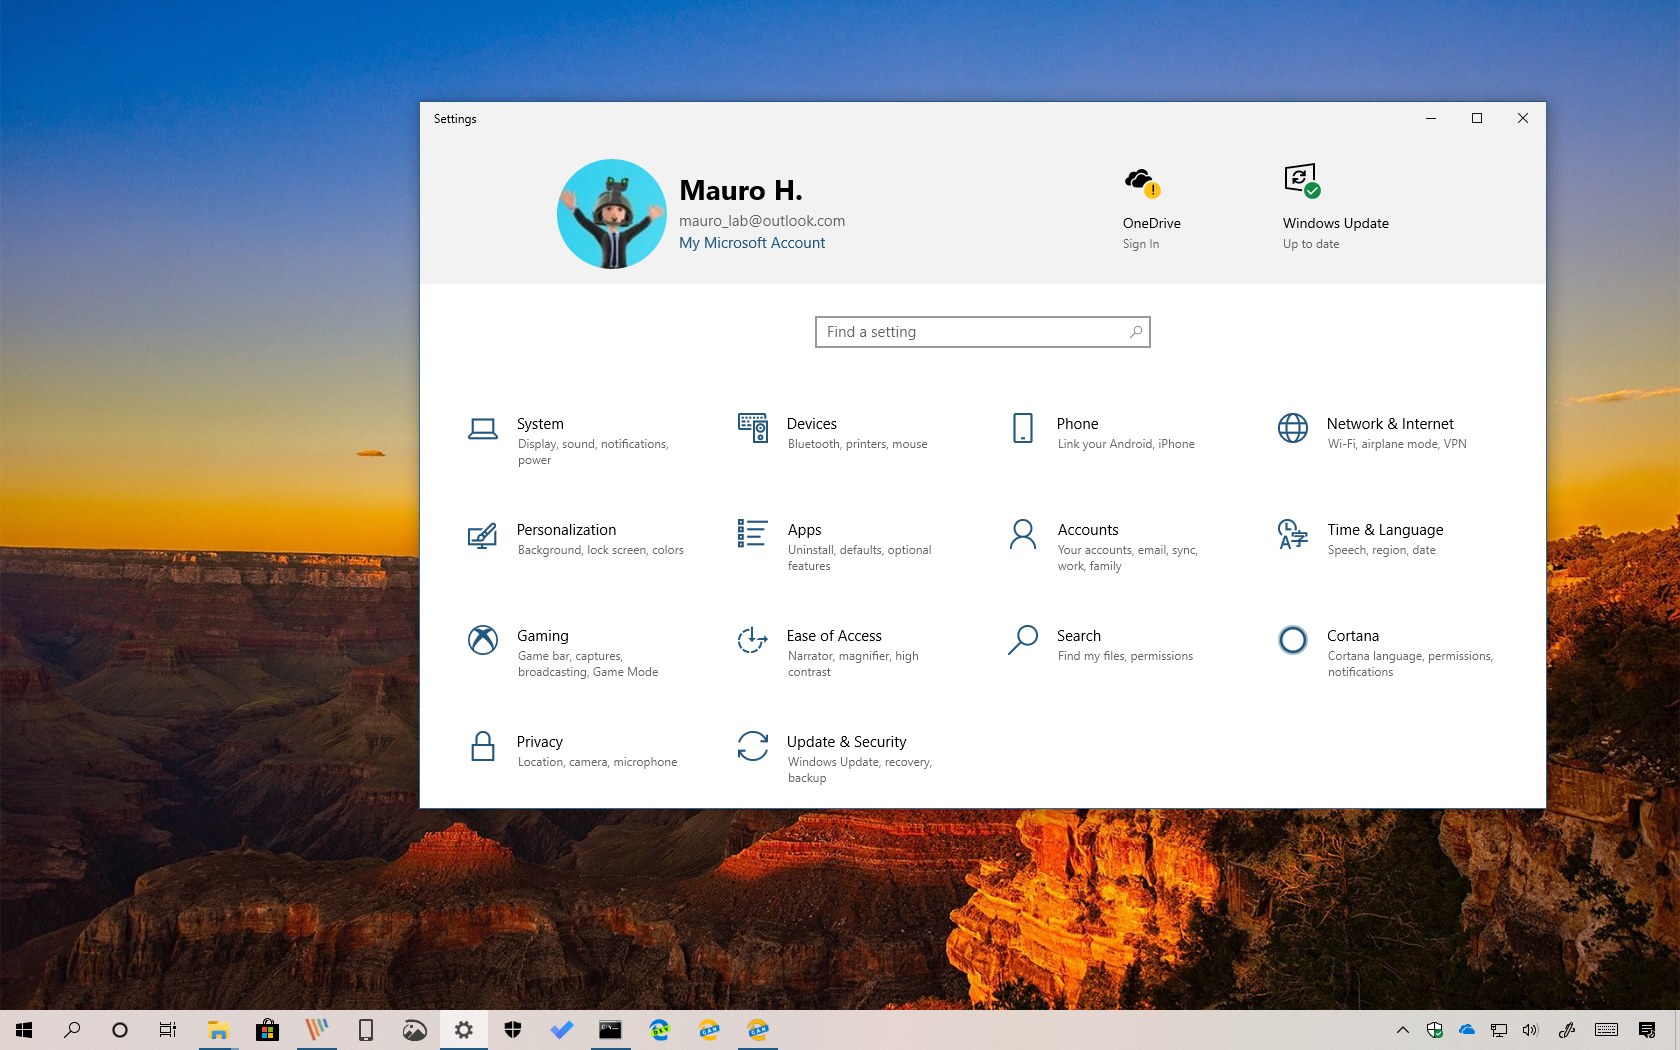Expand hidden icons in the system tray
The image size is (1680, 1050).
pos(1402,1029)
